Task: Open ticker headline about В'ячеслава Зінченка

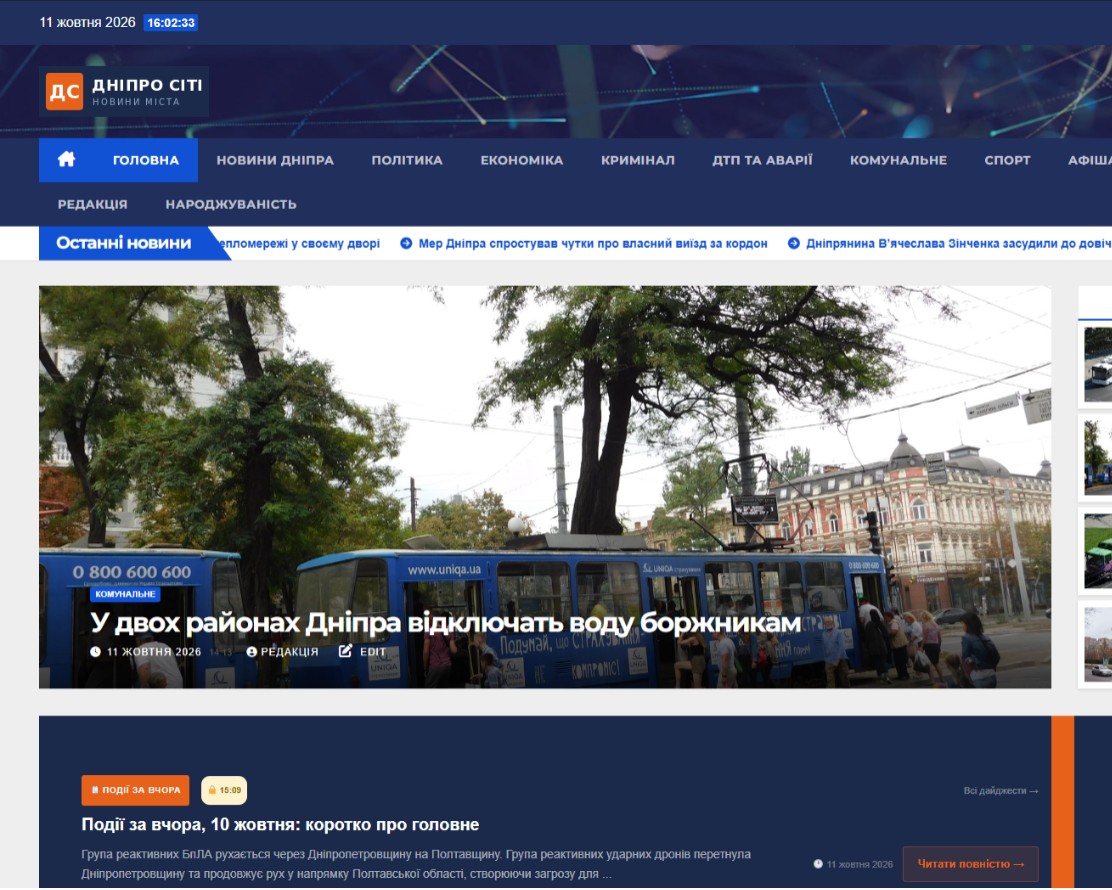Action: [x=959, y=243]
